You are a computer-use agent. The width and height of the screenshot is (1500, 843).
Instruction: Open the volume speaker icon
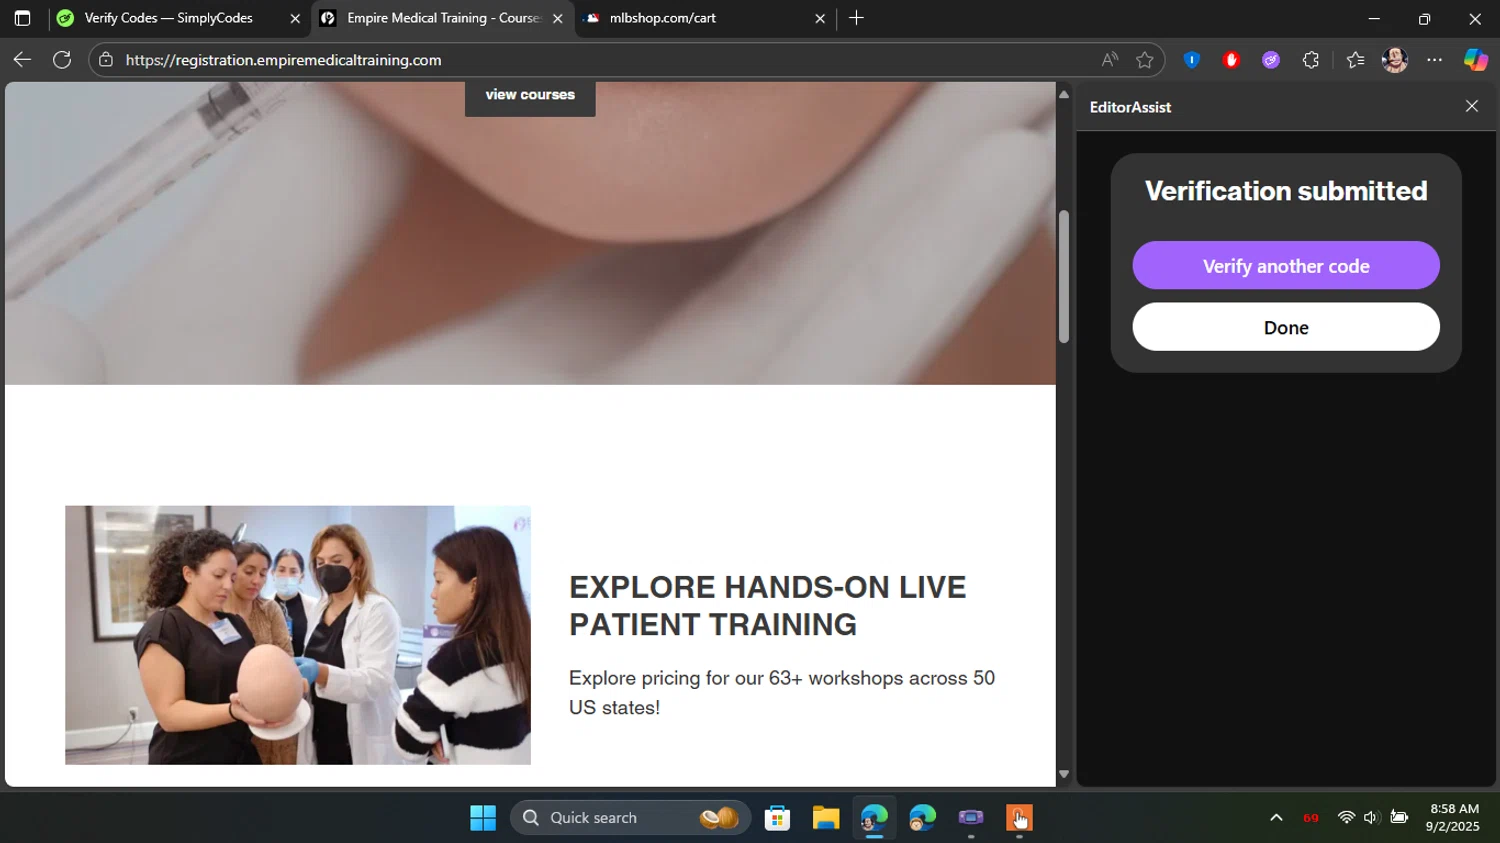pos(1372,818)
